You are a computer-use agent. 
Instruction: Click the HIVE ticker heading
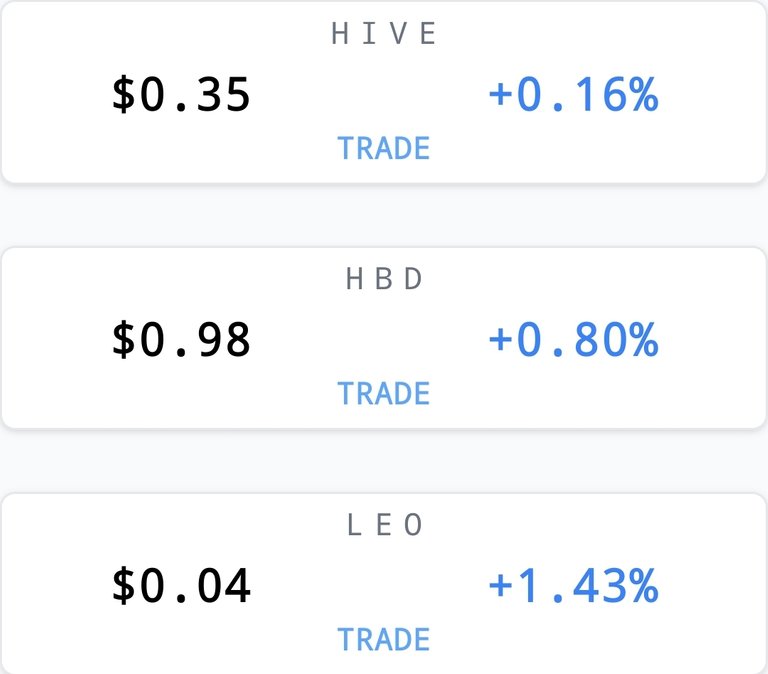(384, 33)
